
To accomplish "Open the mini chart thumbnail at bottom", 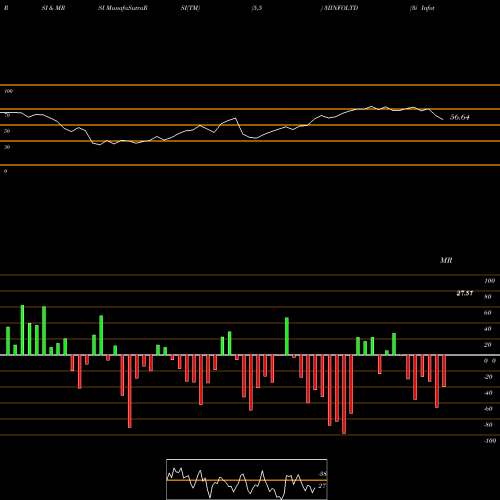I will 247,479.
